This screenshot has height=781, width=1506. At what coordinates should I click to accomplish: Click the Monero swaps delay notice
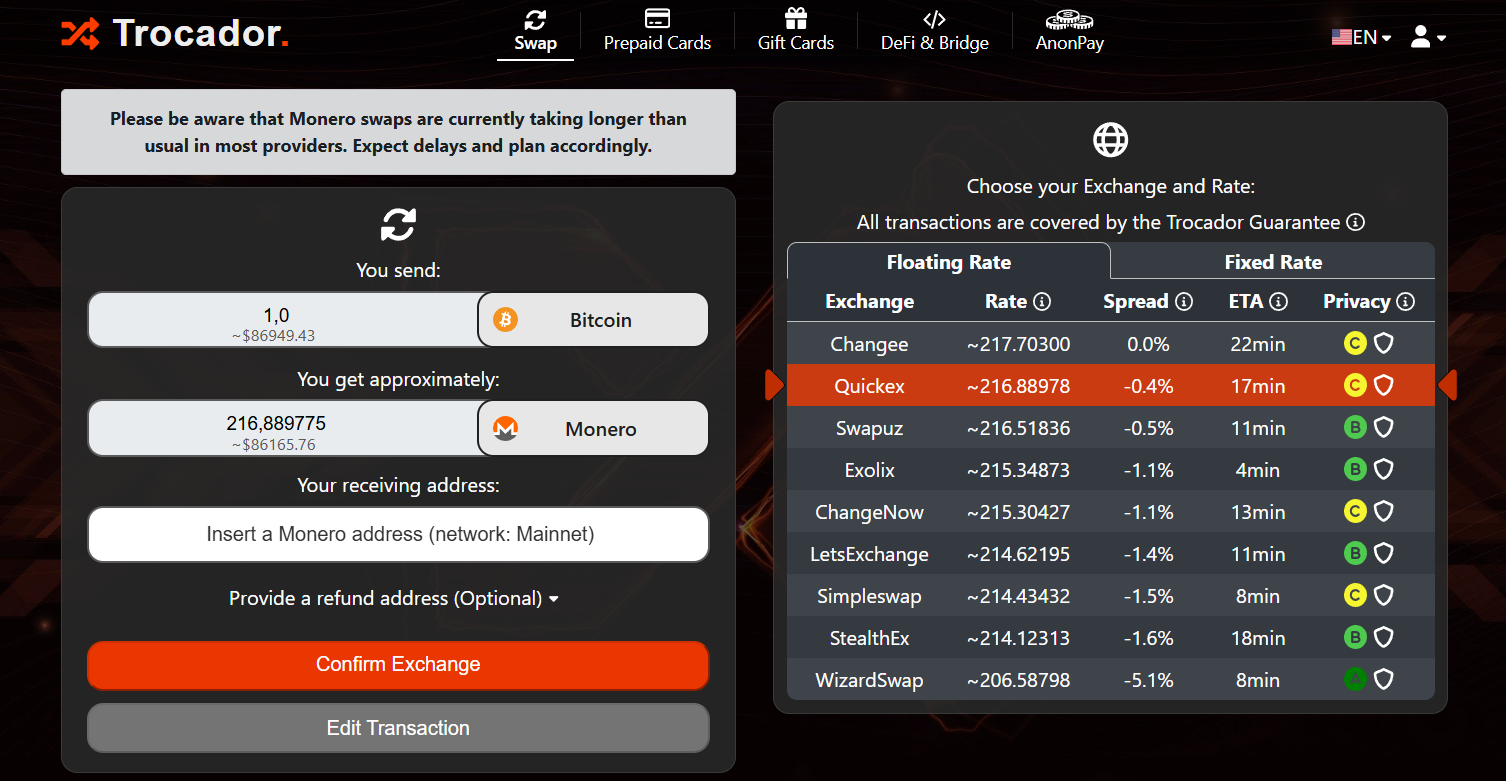coord(398,132)
